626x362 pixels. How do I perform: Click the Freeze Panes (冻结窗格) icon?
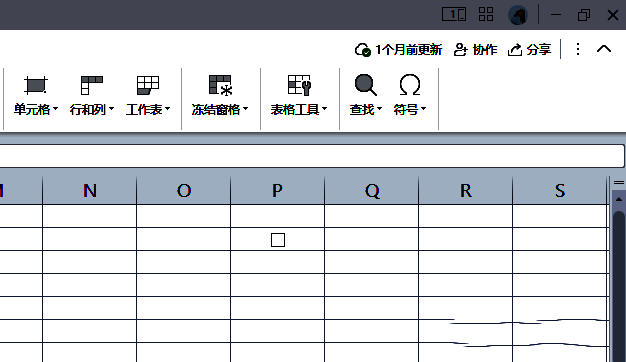click(x=220, y=85)
